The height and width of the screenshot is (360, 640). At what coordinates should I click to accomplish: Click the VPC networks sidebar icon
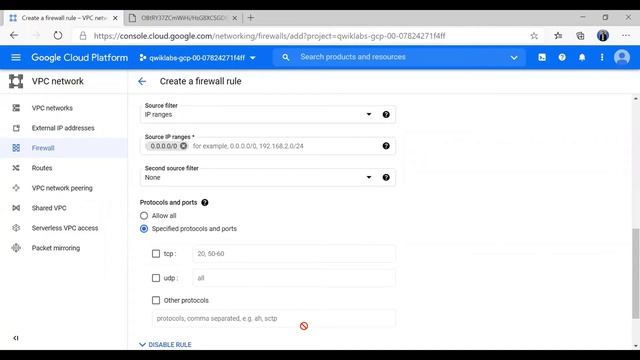(16, 108)
